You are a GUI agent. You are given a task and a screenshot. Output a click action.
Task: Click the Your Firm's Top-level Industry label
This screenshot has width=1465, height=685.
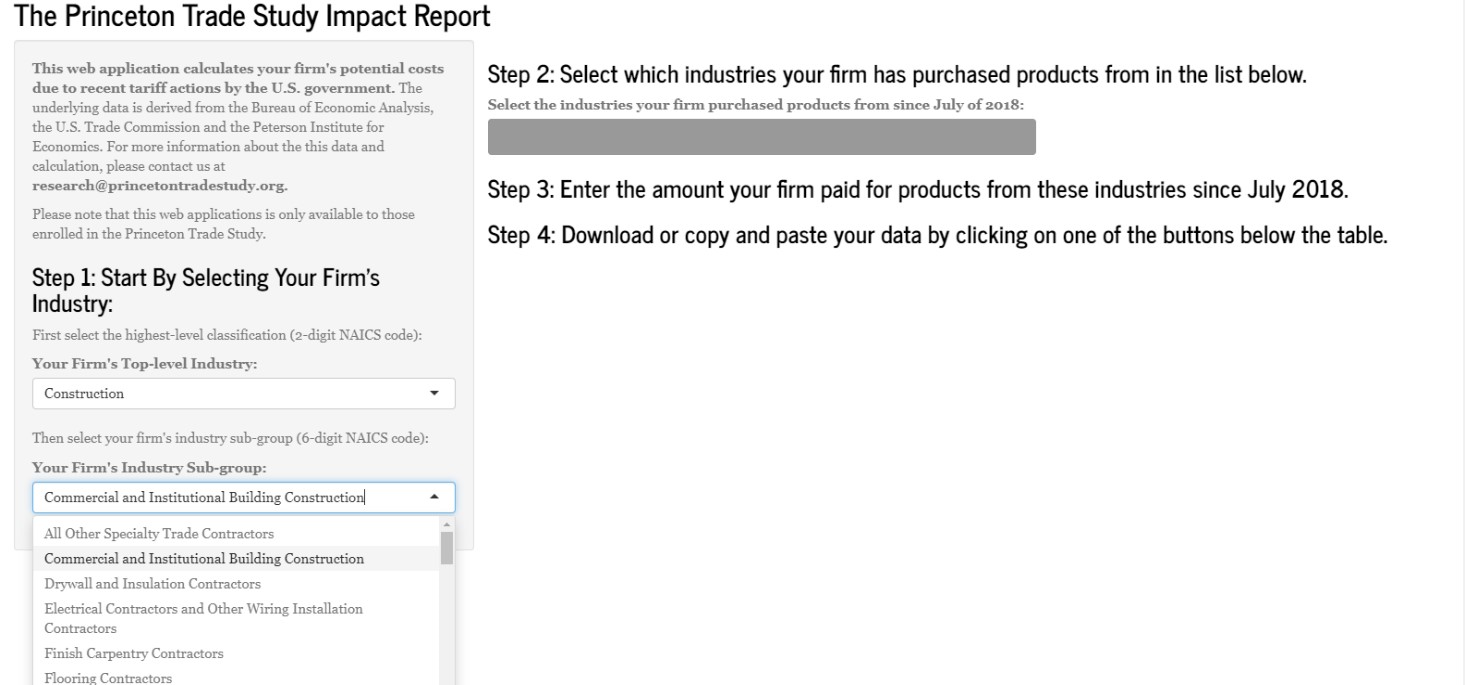click(x=144, y=364)
